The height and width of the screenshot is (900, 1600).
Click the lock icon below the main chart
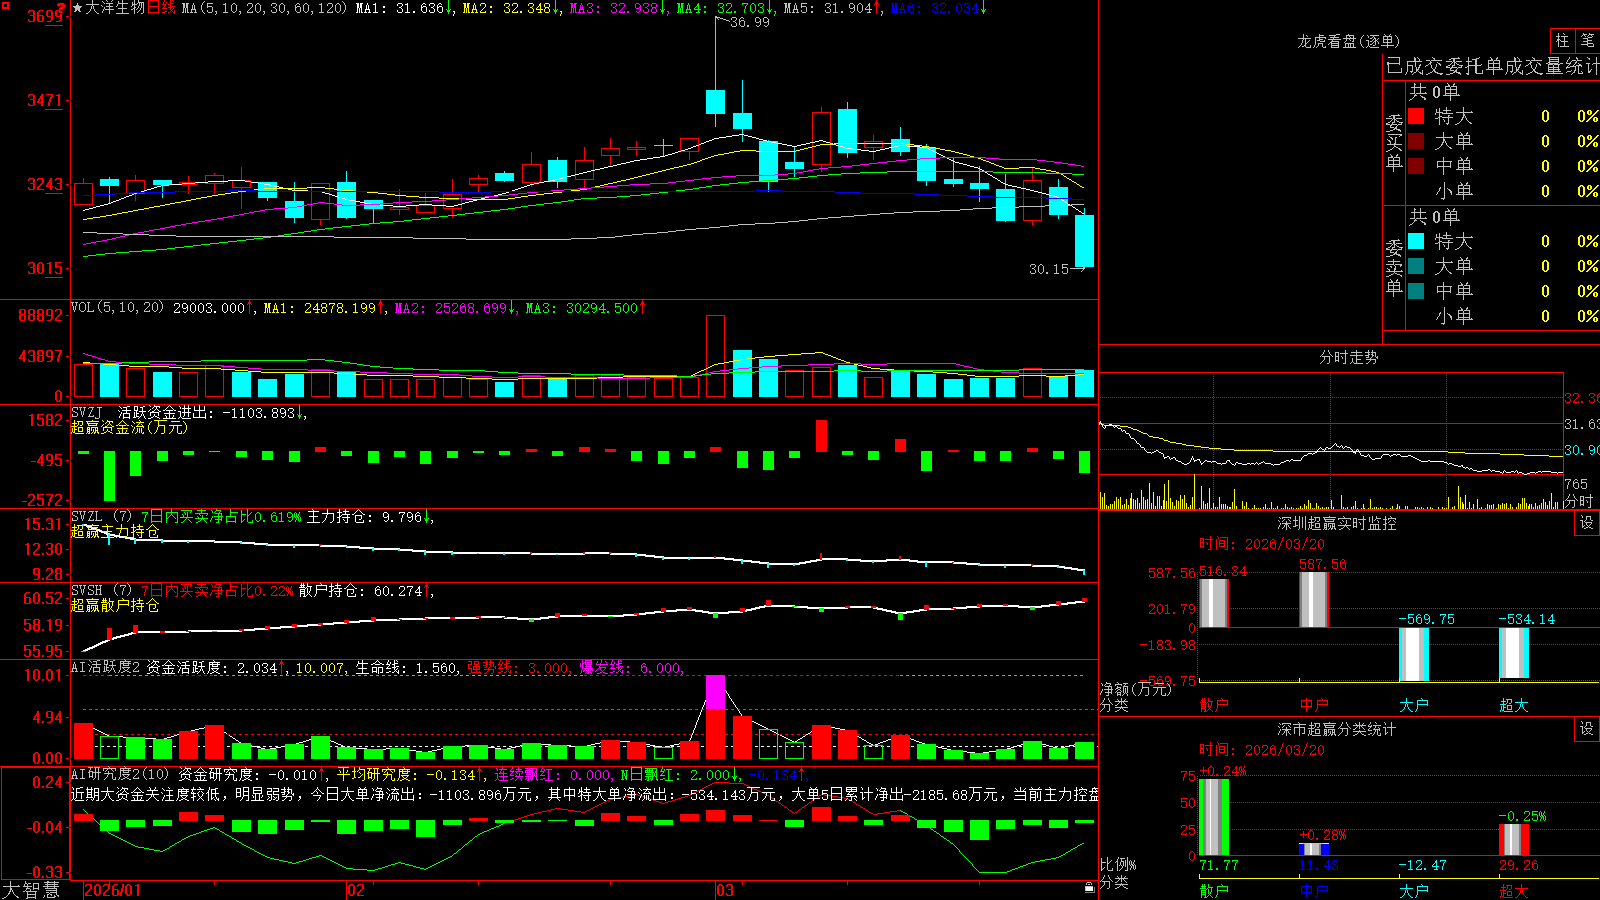[1090, 888]
